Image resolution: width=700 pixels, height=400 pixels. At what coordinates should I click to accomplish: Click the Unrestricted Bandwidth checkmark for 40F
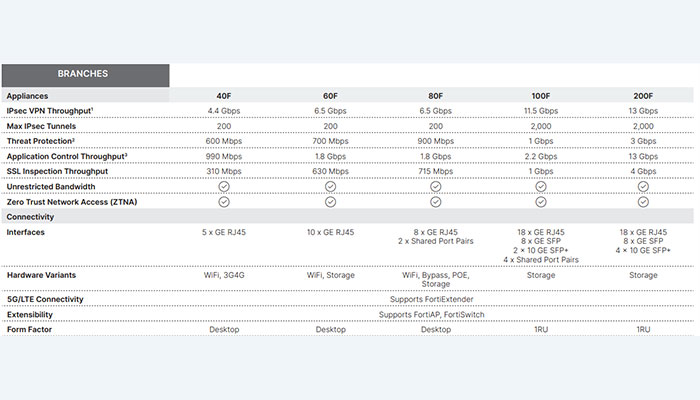(x=224, y=186)
